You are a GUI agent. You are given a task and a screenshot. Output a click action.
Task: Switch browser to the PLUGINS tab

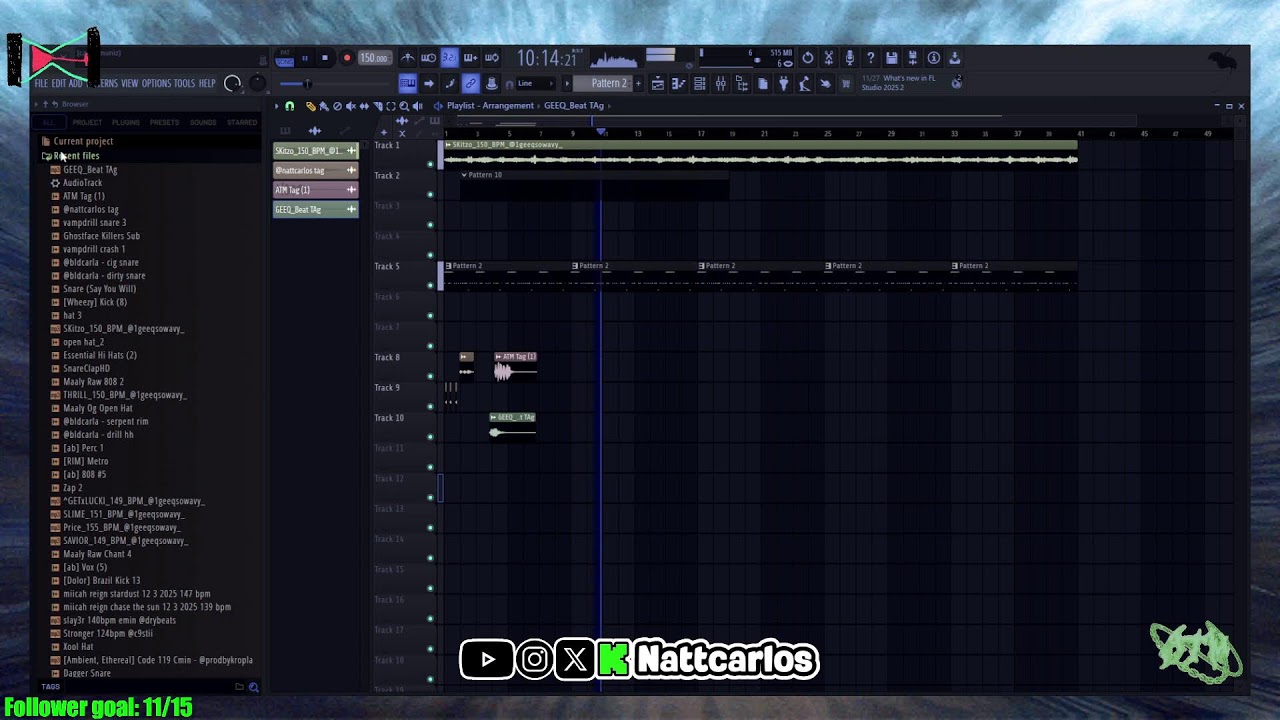(x=126, y=123)
